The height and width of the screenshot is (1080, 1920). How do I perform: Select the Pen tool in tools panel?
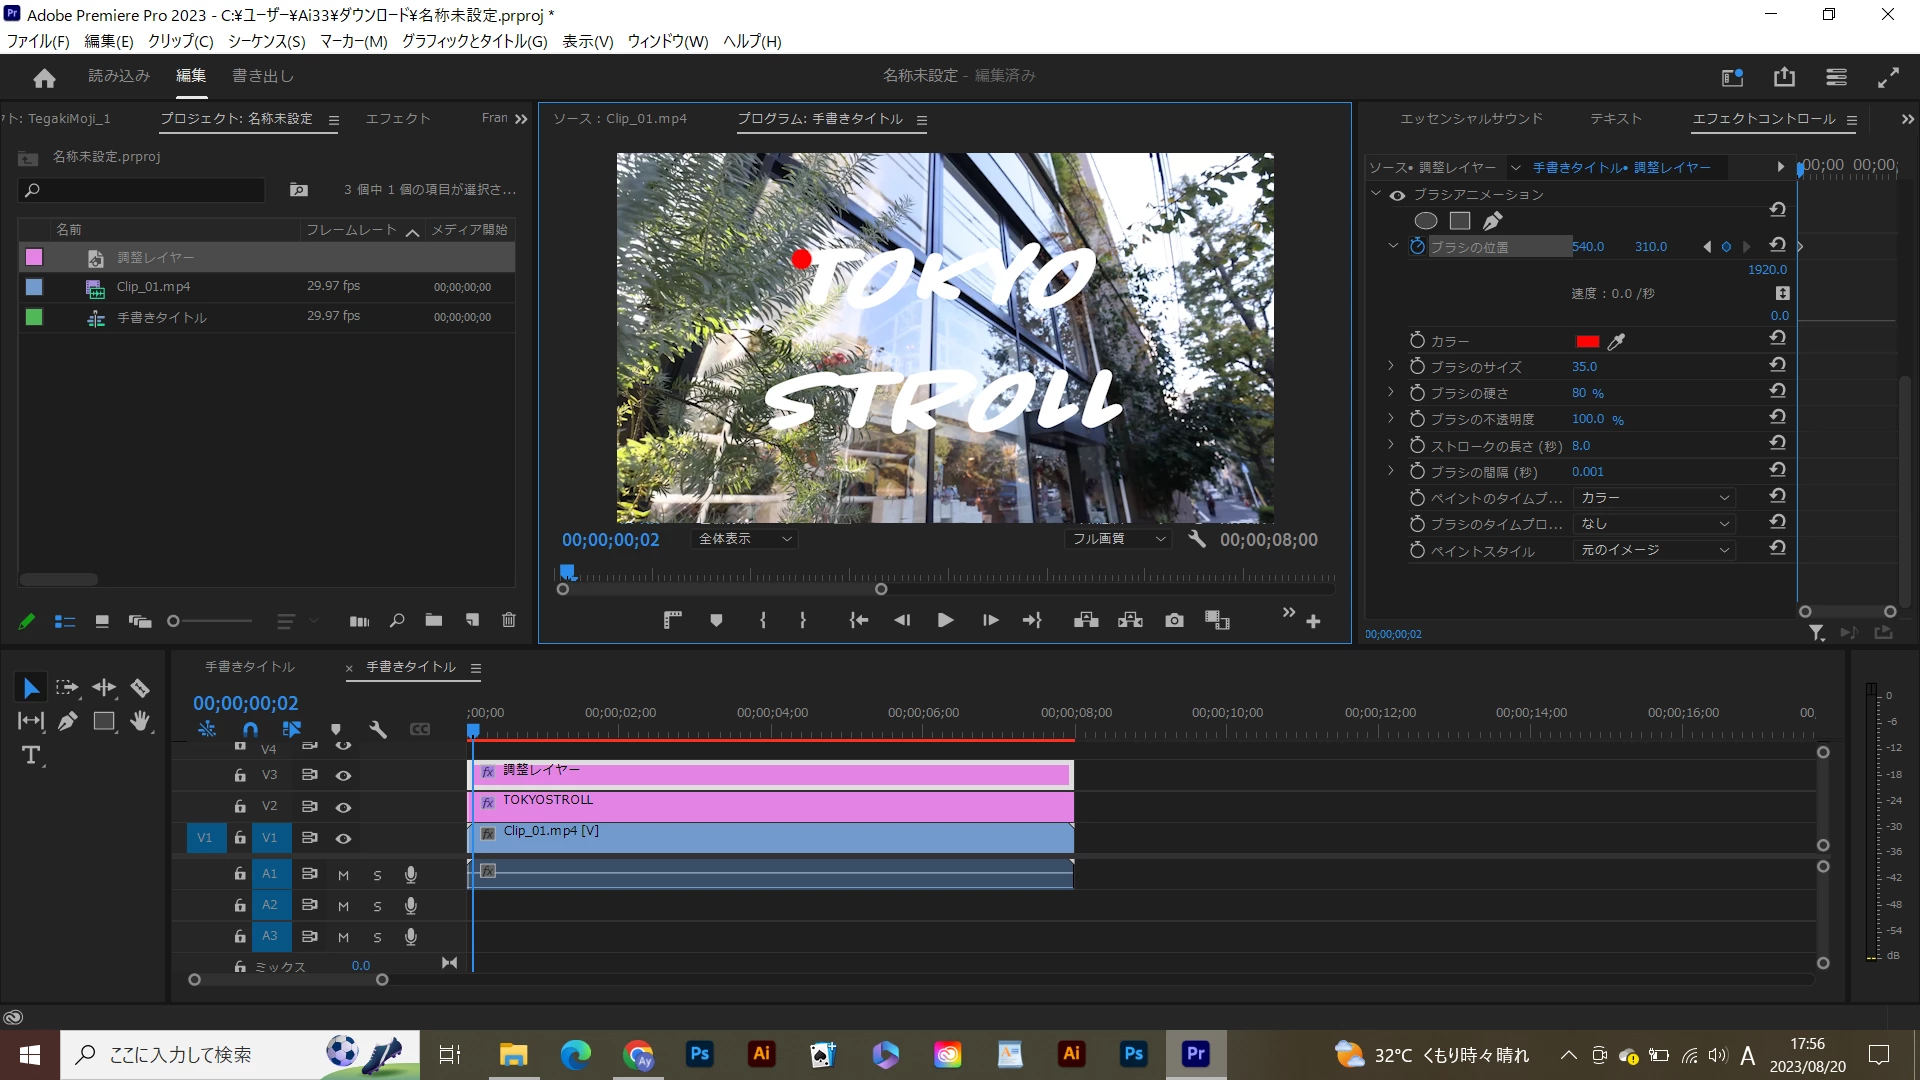coord(67,721)
